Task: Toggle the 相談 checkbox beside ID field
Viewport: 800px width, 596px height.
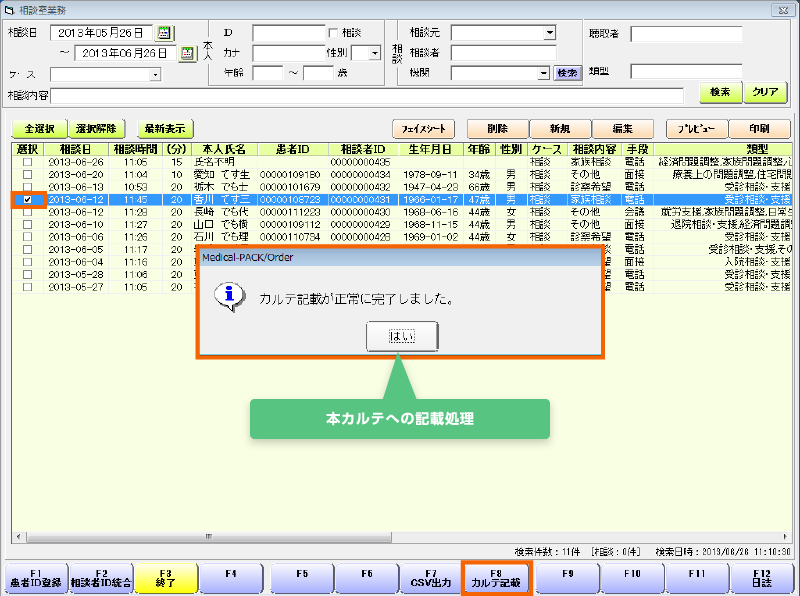Action: (x=334, y=33)
